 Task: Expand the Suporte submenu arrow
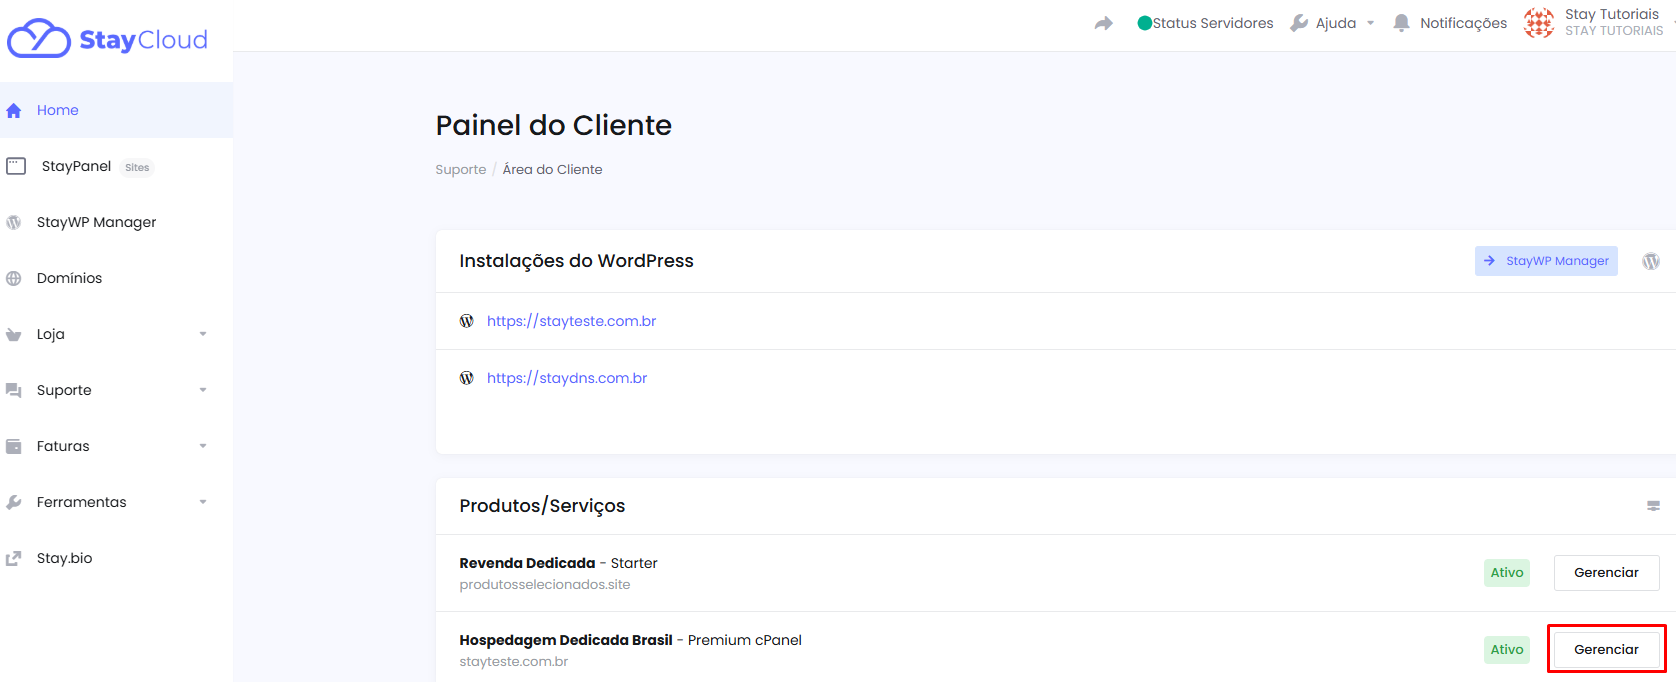(203, 390)
